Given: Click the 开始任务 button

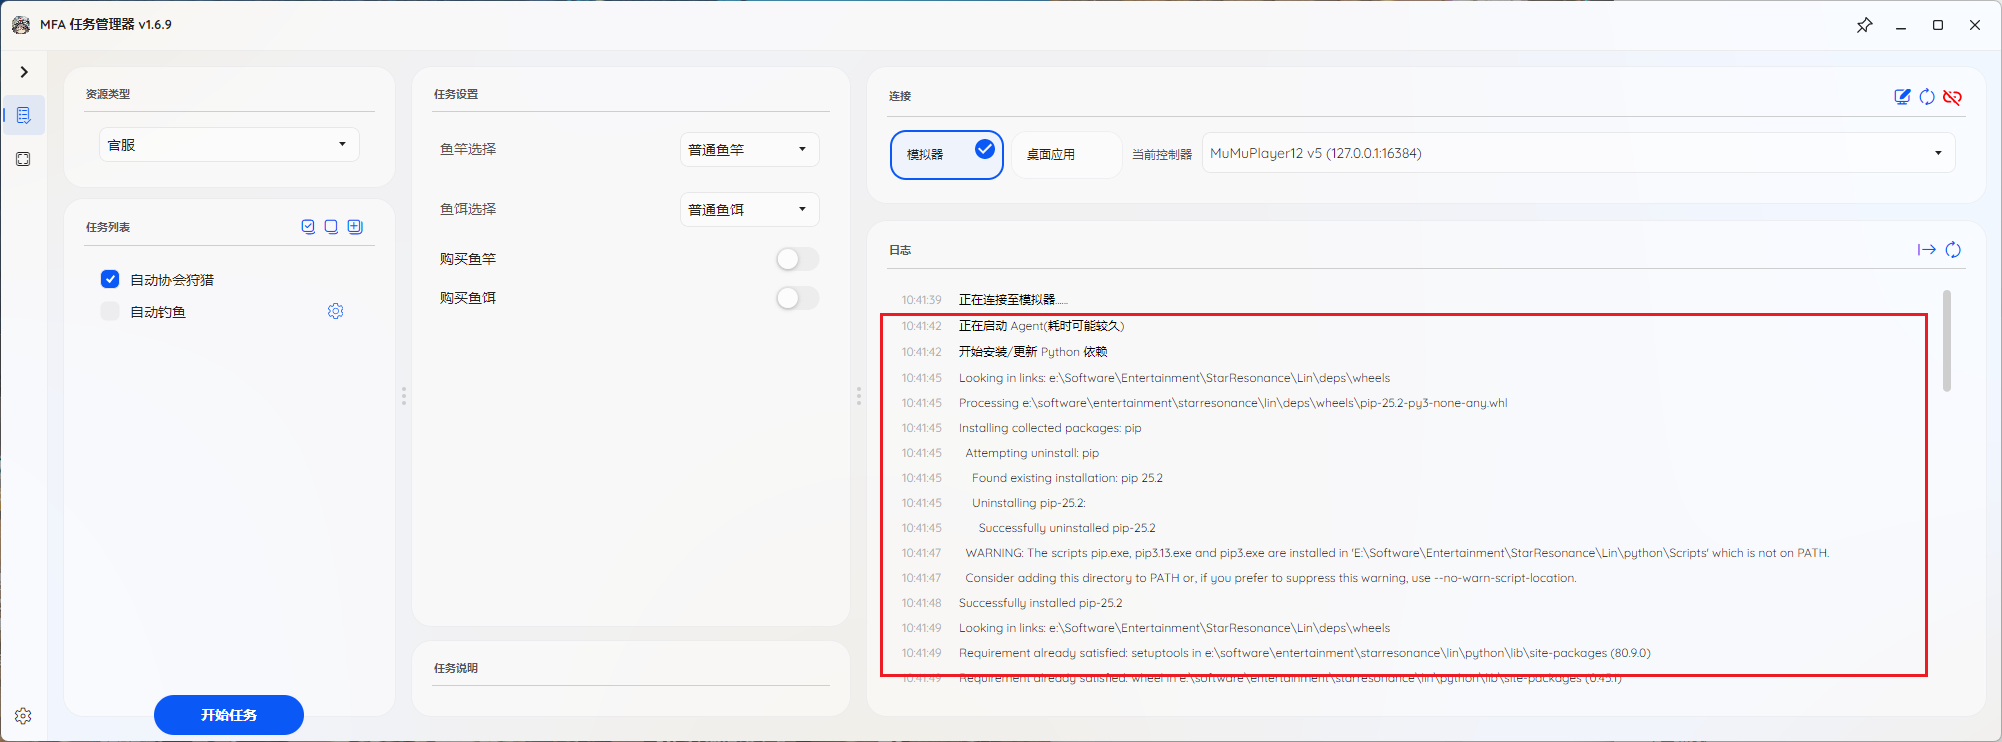Looking at the screenshot, I should click(228, 715).
